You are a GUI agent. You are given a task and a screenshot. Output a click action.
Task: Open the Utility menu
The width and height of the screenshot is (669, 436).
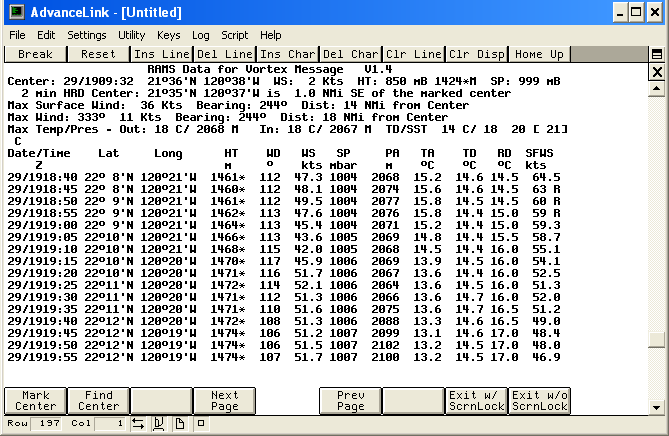(131, 35)
